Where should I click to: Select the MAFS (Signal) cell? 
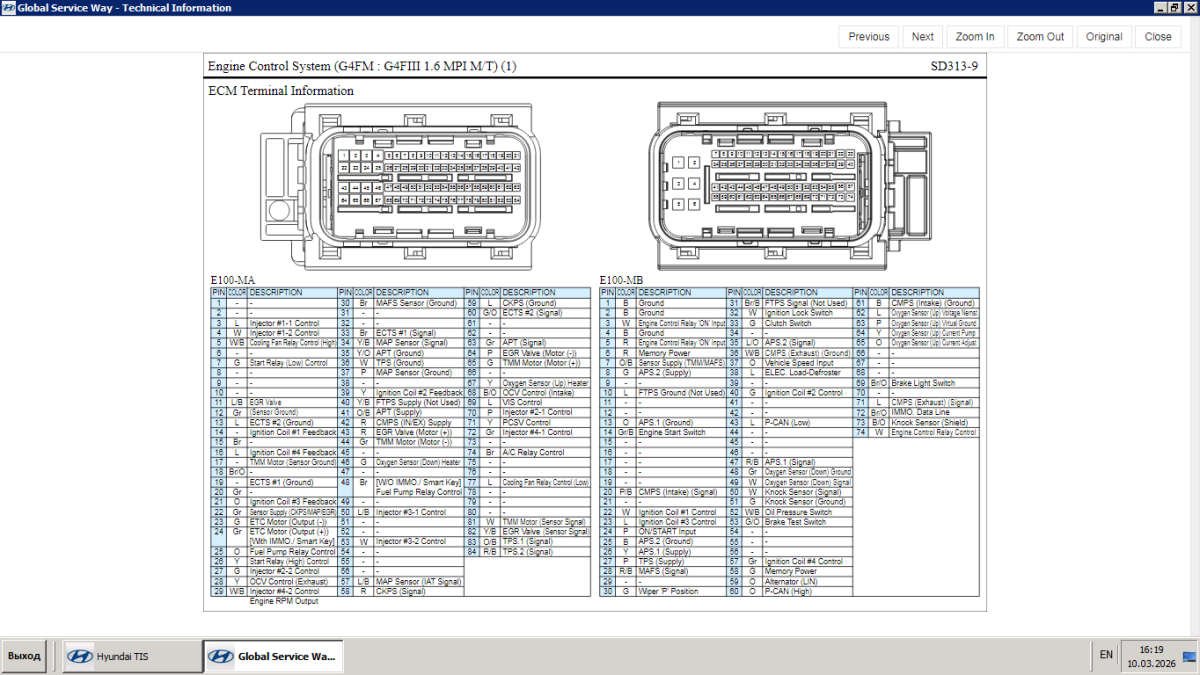682,571
